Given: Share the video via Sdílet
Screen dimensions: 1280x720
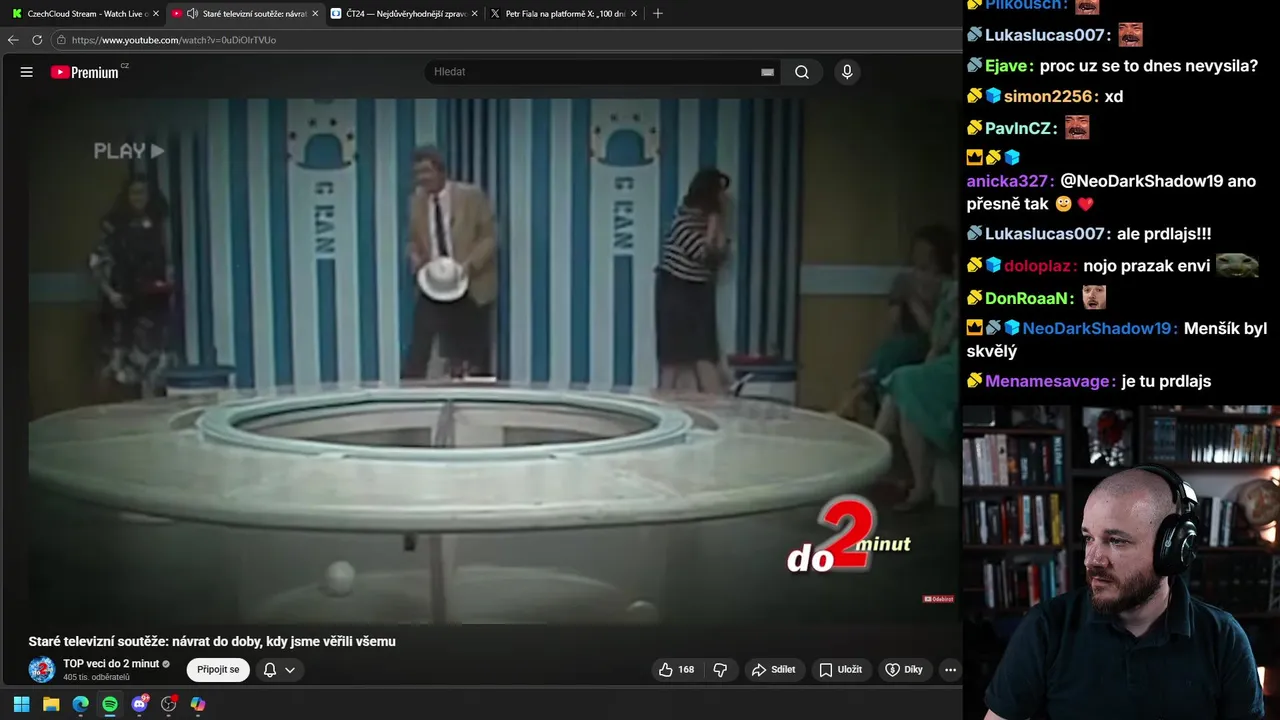Looking at the screenshot, I should [774, 669].
